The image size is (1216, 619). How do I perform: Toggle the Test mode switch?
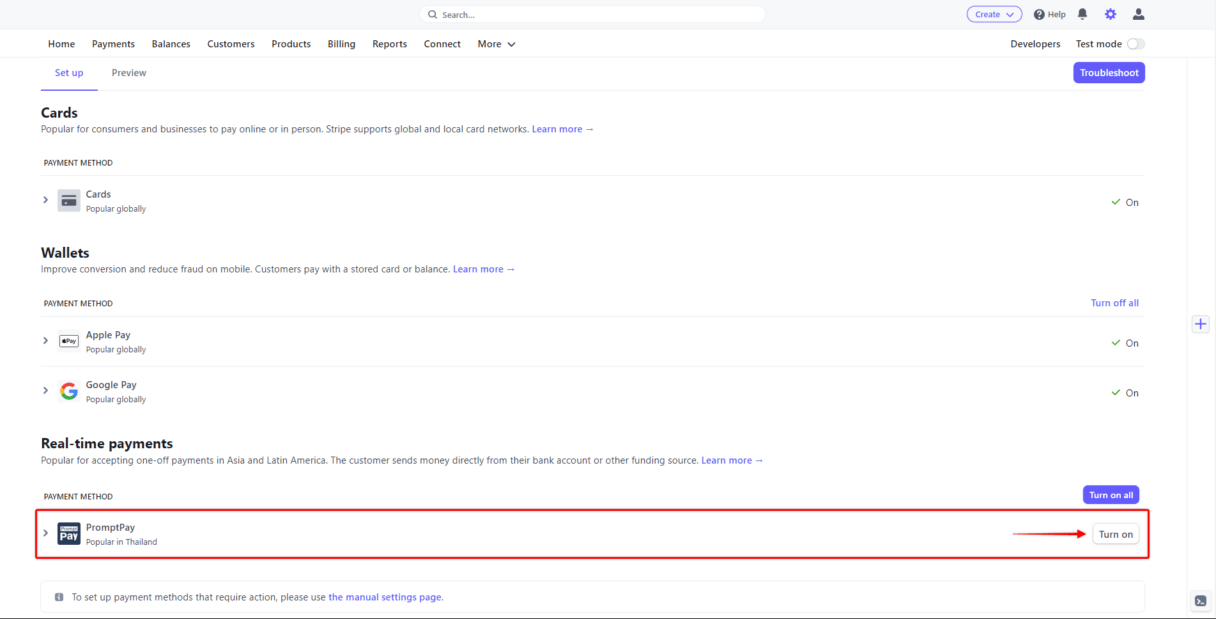click(x=1136, y=44)
